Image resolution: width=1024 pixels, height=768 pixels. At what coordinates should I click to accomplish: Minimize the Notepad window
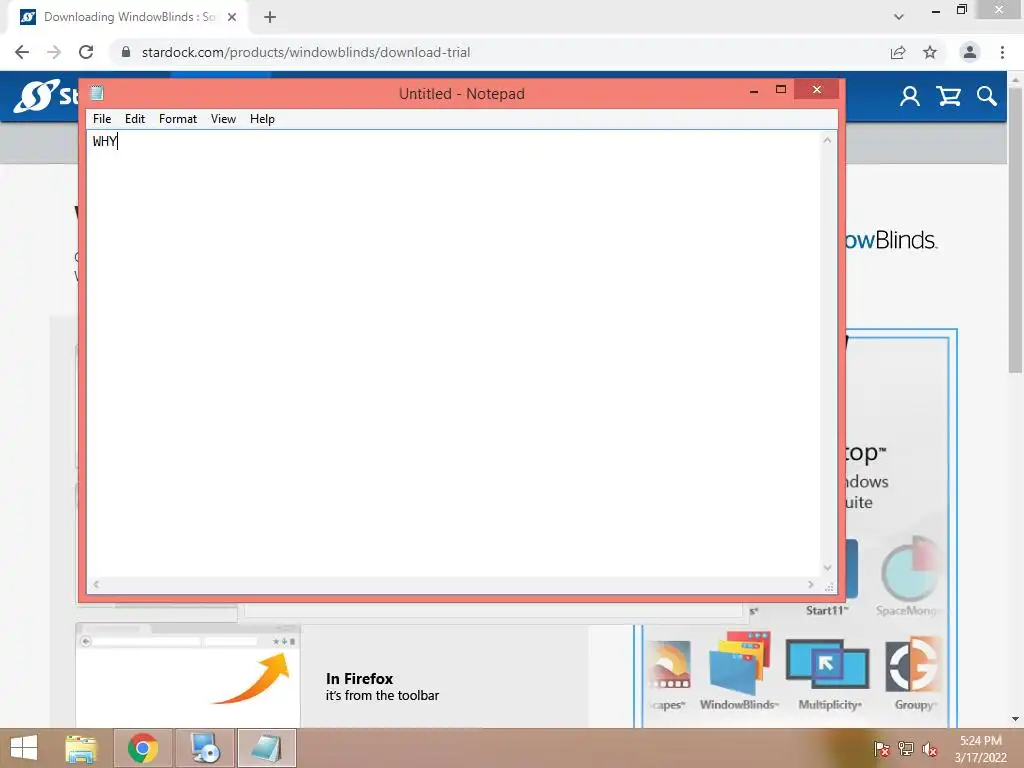coord(754,91)
